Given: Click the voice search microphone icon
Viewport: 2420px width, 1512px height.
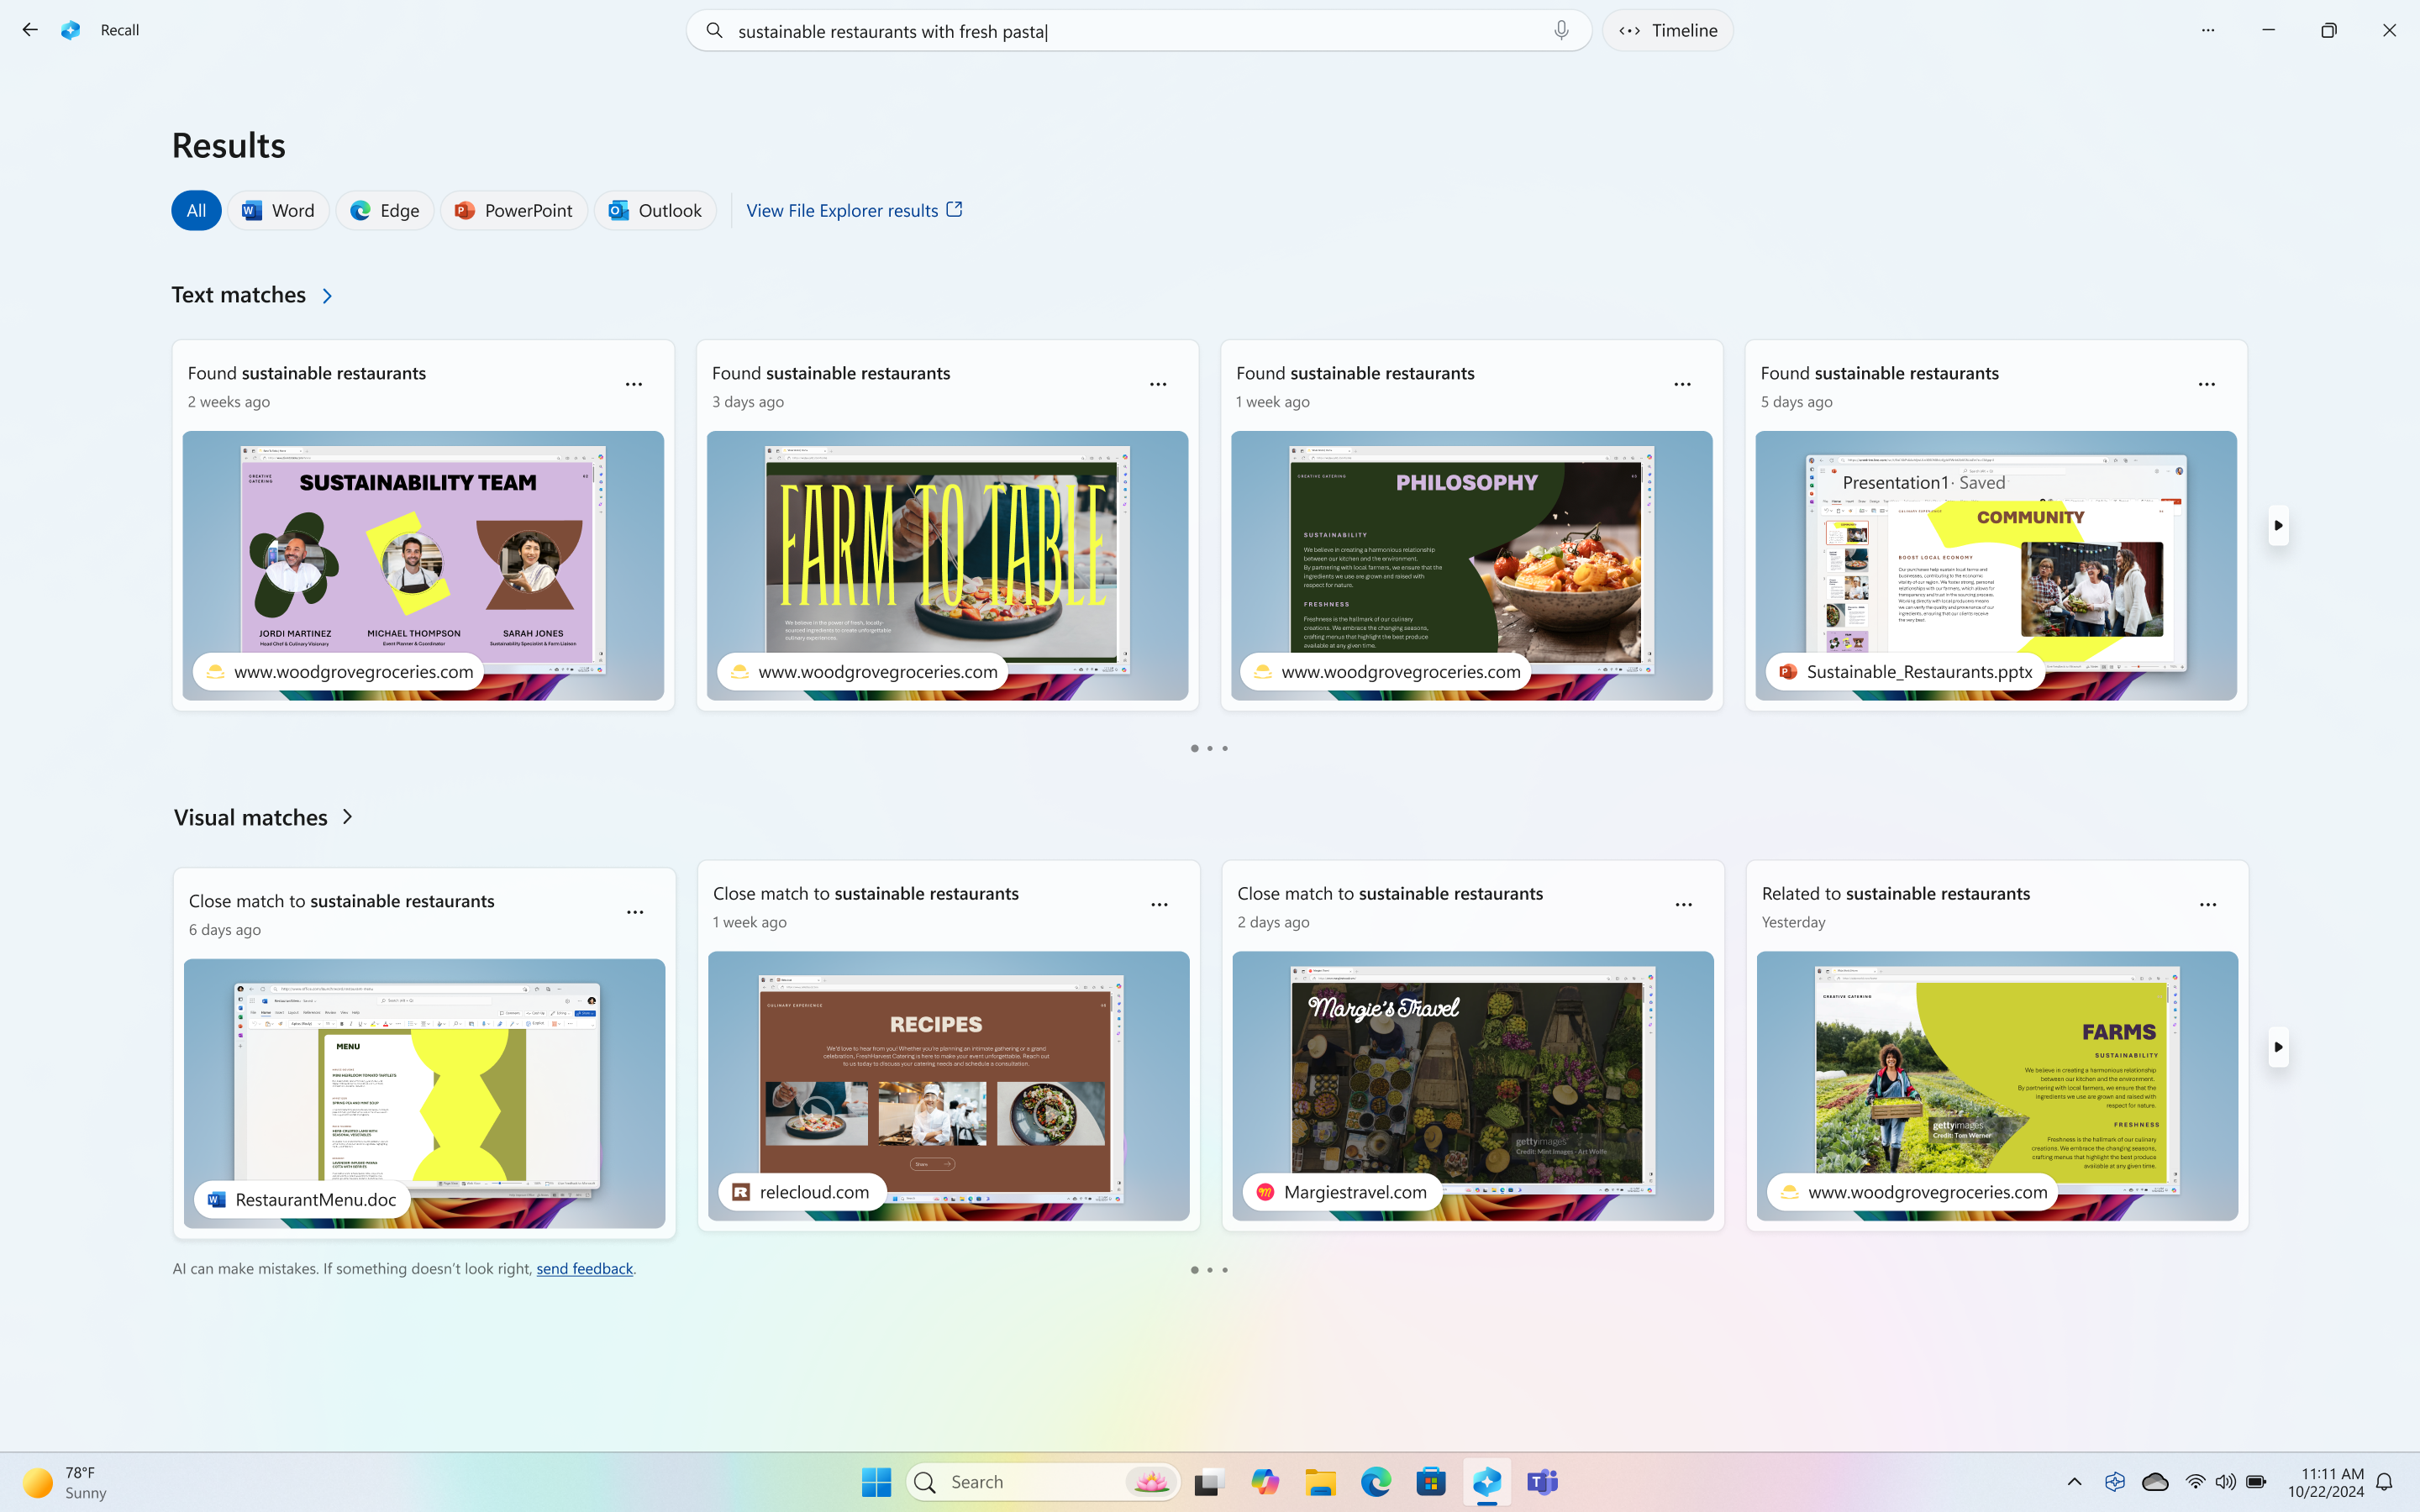Looking at the screenshot, I should [x=1563, y=29].
